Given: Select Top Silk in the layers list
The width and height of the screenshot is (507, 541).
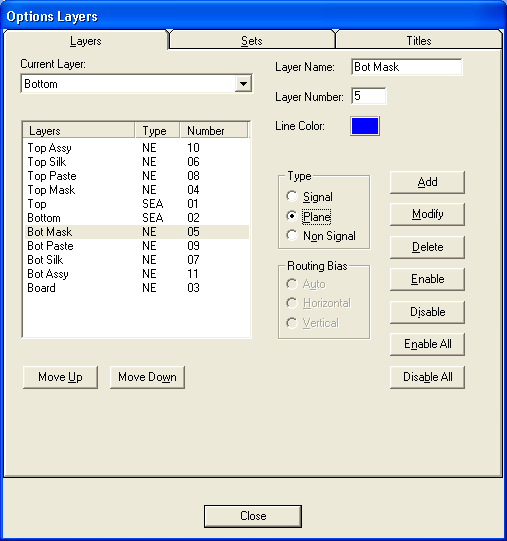Looking at the screenshot, I should [x=137, y=162].
